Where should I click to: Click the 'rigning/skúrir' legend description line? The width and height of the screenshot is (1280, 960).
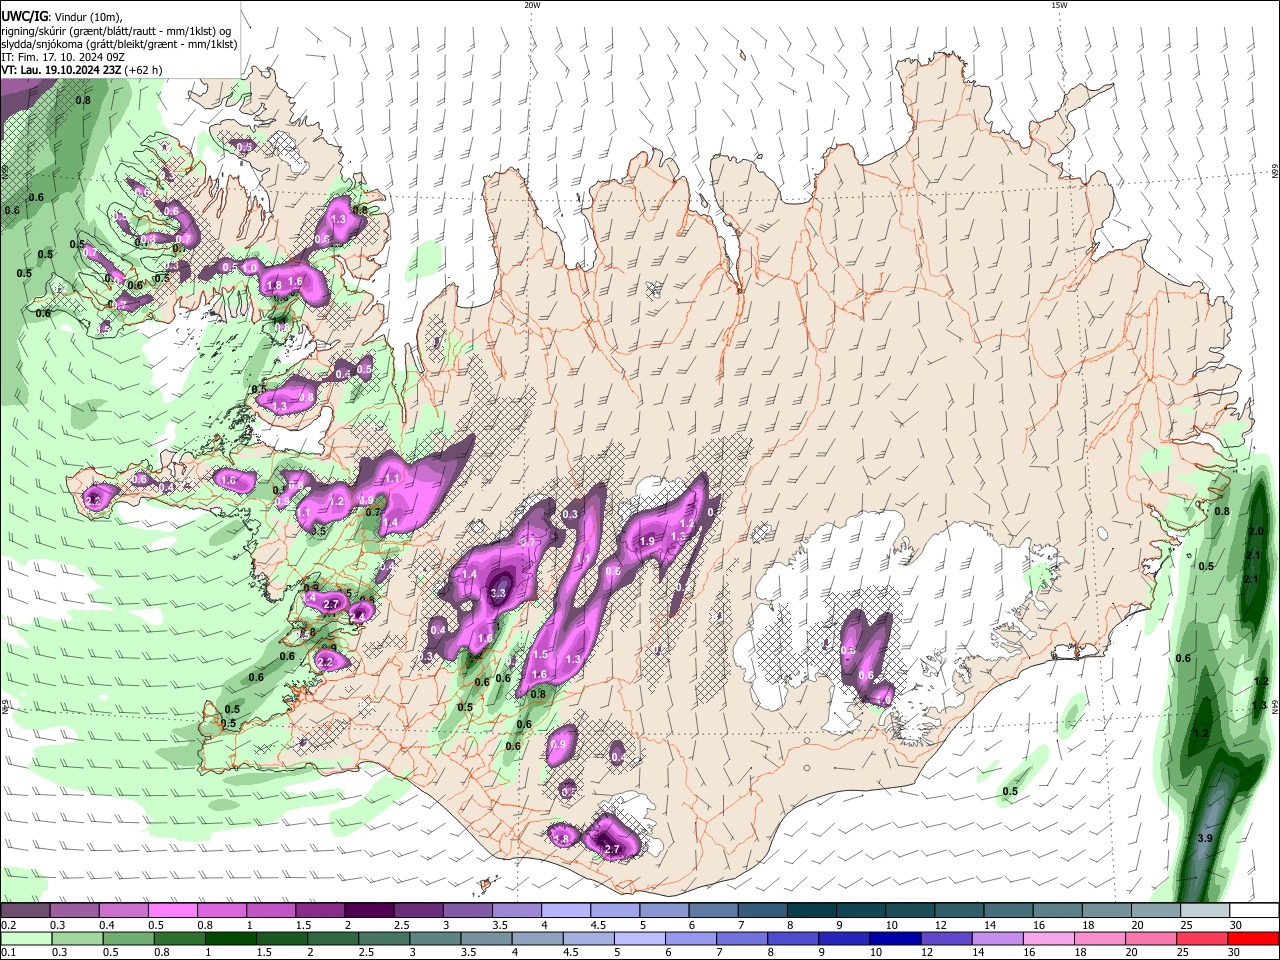pos(116,30)
